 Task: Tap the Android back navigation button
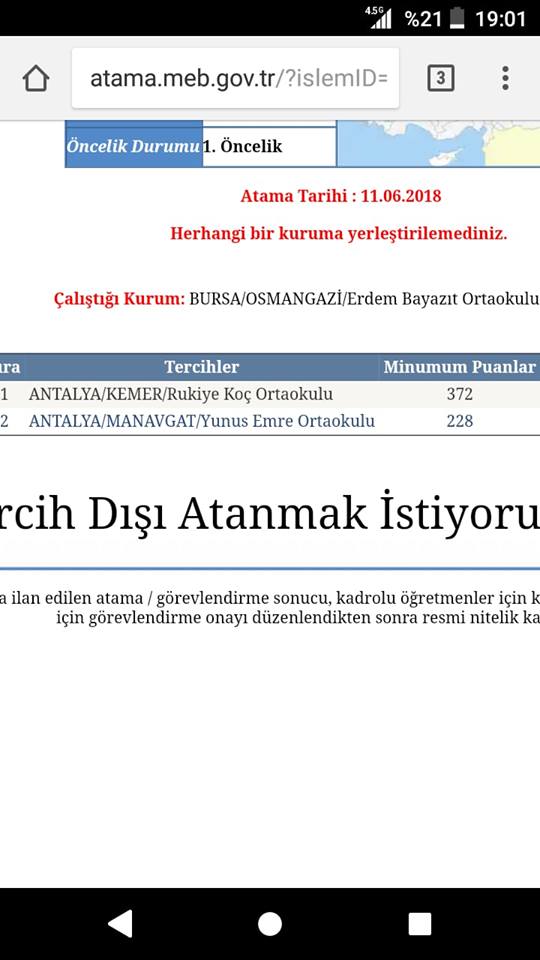point(120,924)
